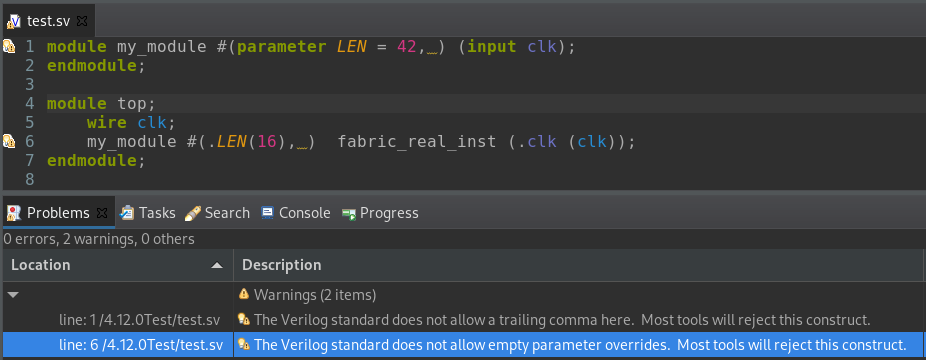Viewport: 926px width, 360px height.
Task: Click the underlined comma warning on line 6
Action: (x=302, y=142)
